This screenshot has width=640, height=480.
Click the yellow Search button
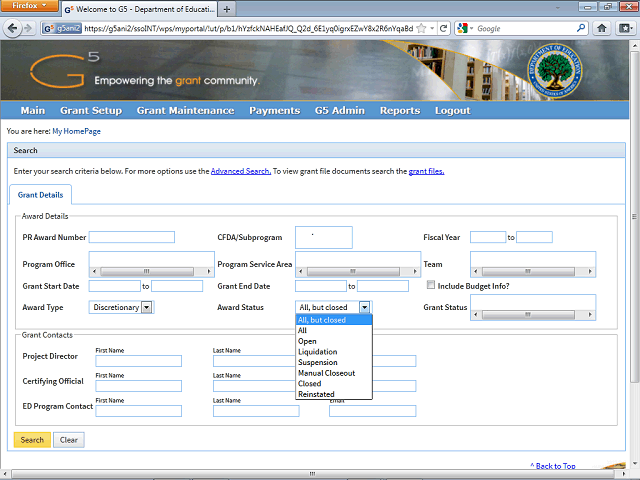[32, 440]
